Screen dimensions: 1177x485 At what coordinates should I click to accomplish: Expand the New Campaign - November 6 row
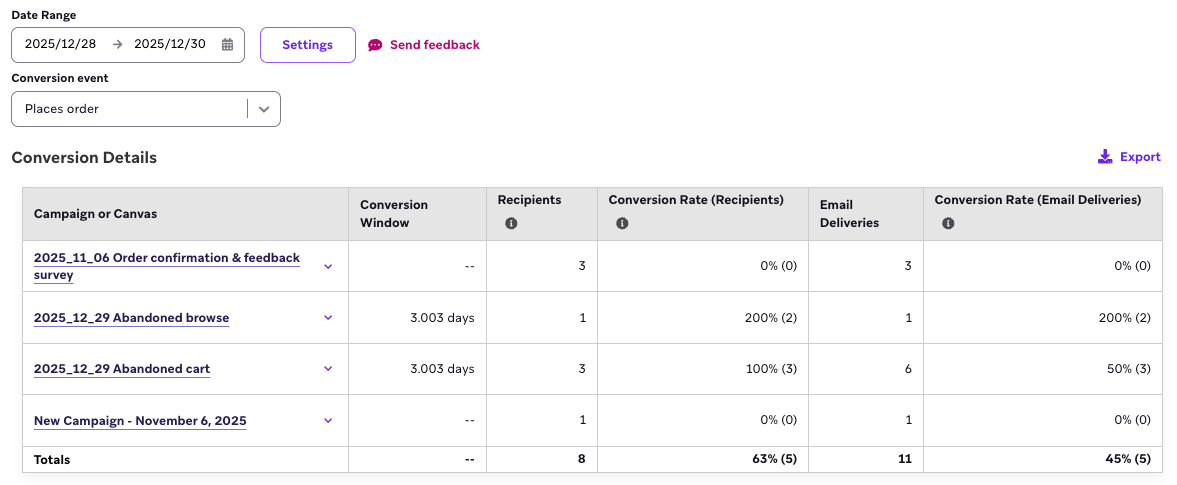tap(327, 421)
